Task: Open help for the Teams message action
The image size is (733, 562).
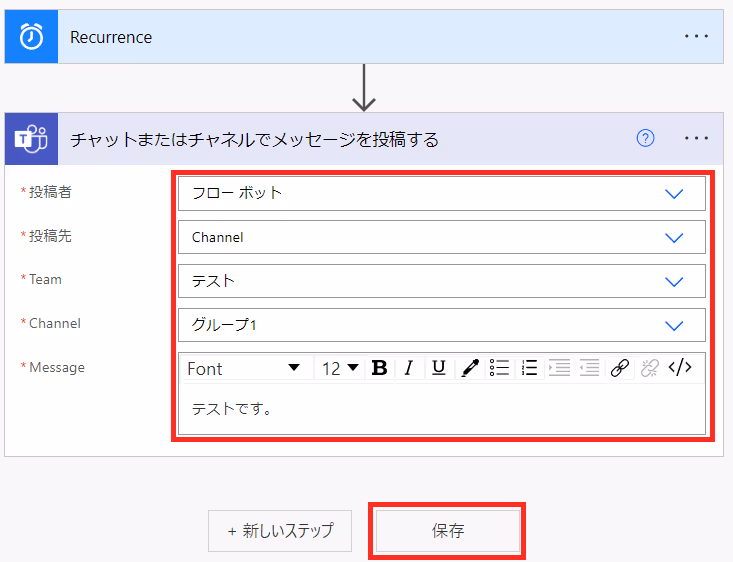Action: 646,138
